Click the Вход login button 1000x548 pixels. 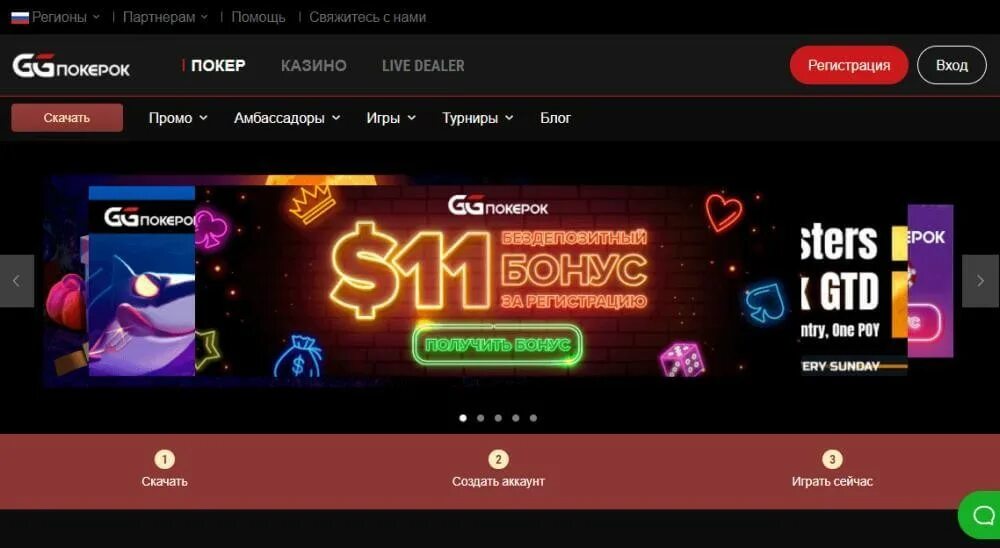click(952, 65)
